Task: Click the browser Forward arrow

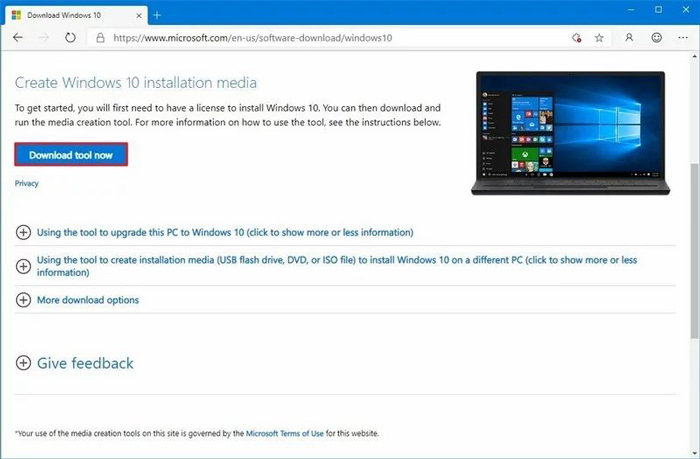Action: (44, 37)
